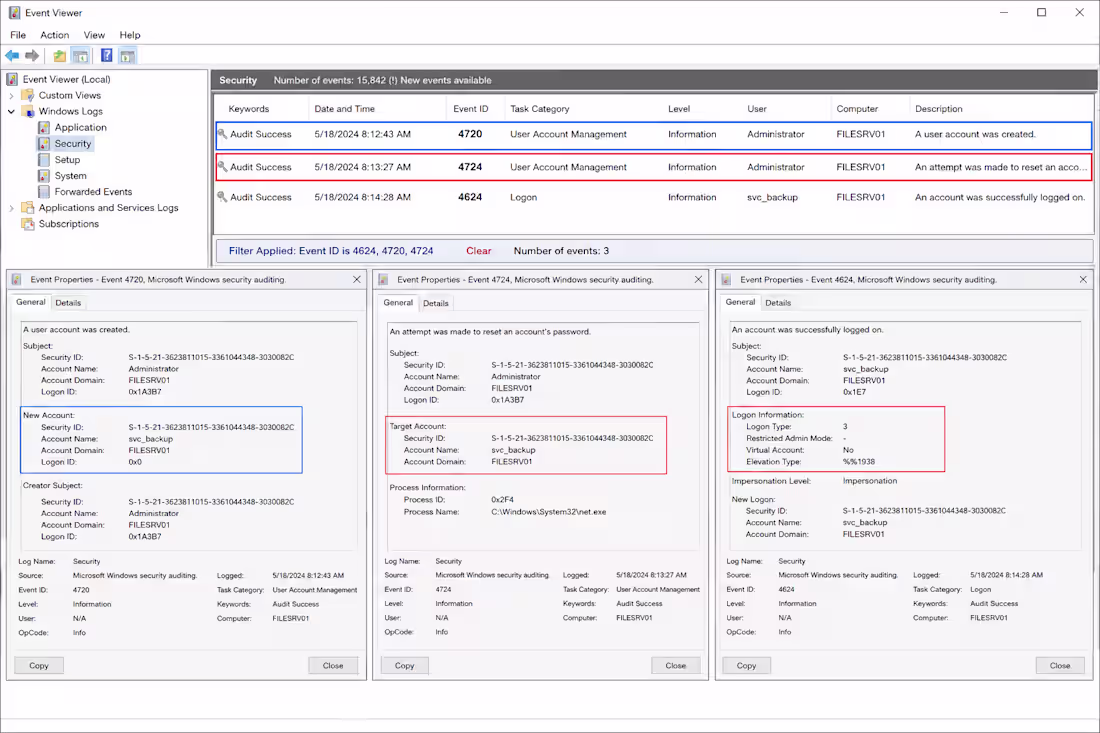
Task: Click the Application log icon in tree
Action: pyautogui.click(x=43, y=127)
